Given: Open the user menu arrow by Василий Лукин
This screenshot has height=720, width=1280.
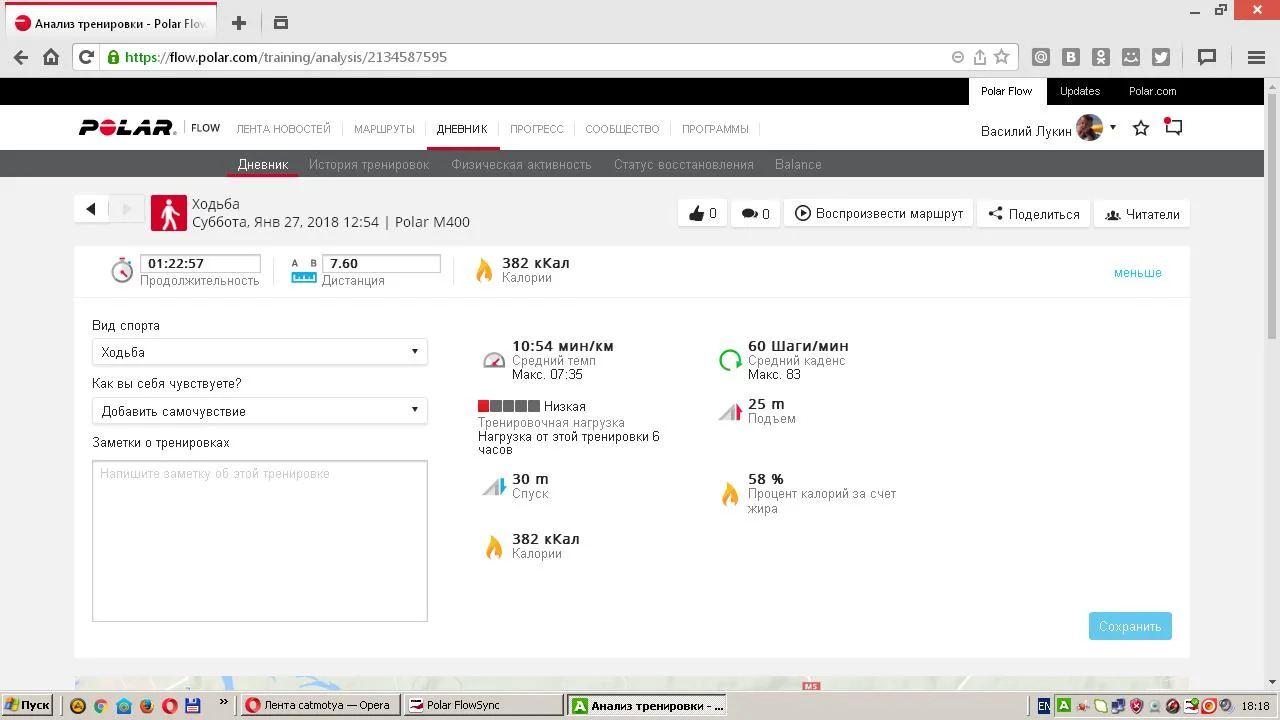Looking at the screenshot, I should tap(1113, 128).
